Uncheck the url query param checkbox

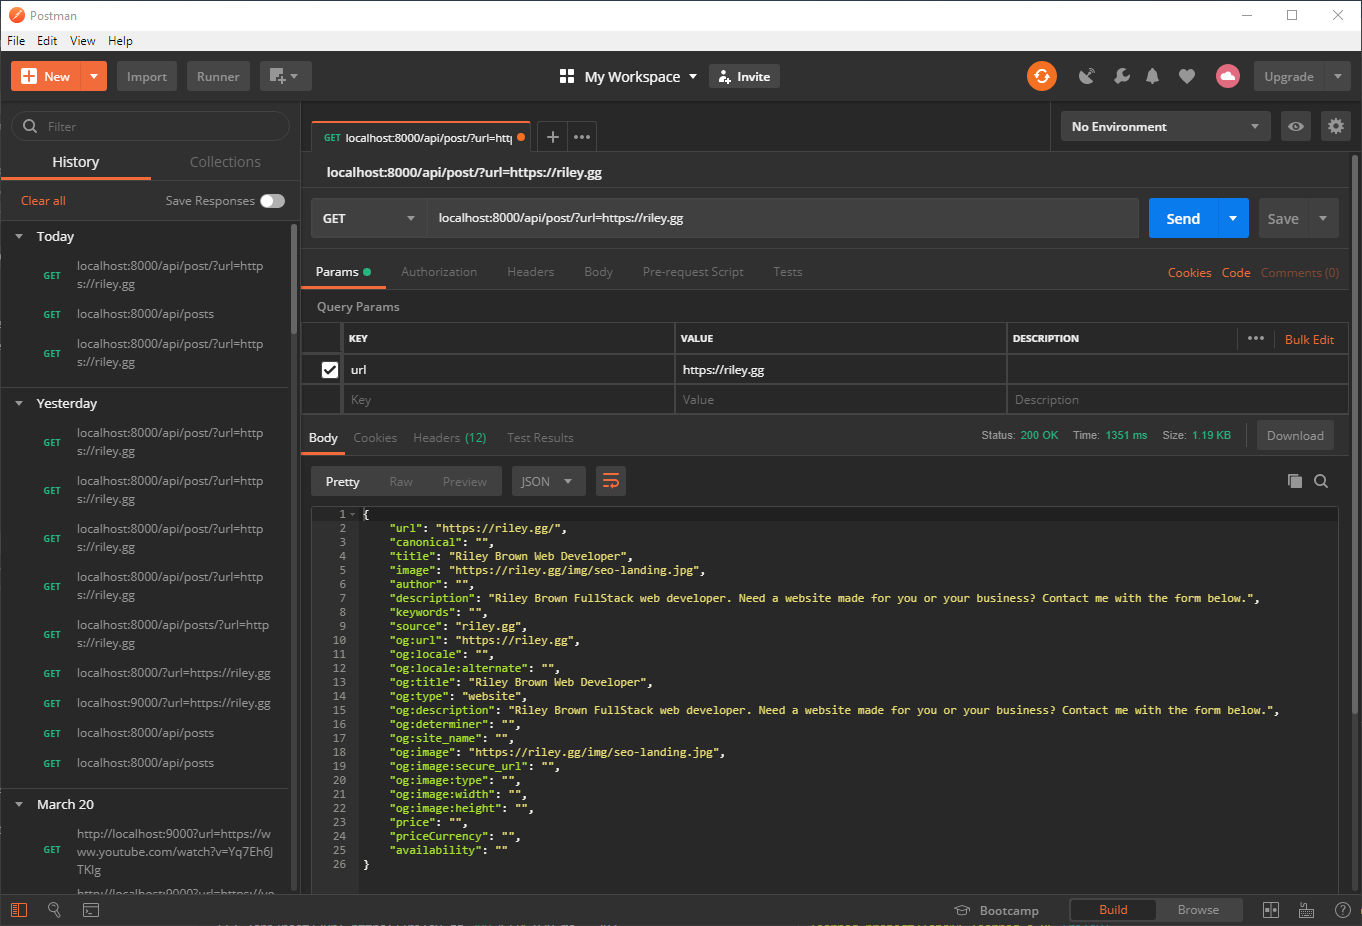(330, 369)
